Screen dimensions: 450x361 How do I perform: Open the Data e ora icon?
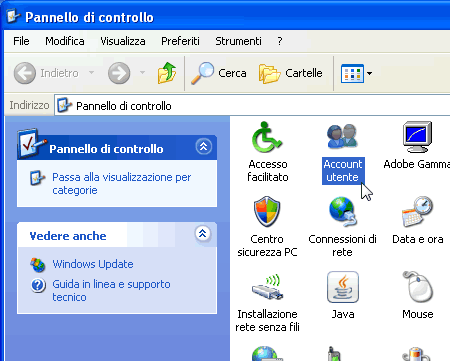tap(417, 212)
